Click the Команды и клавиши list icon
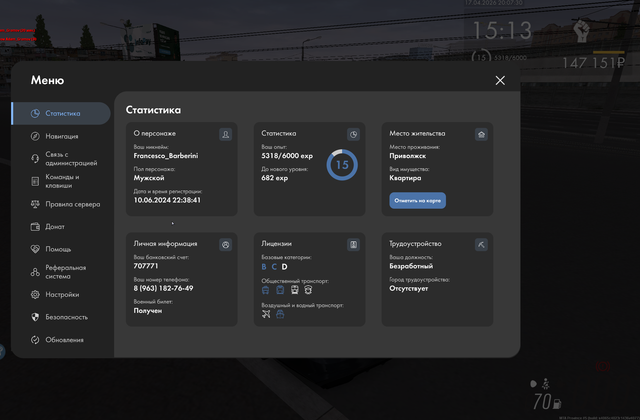The height and width of the screenshot is (420, 640). [x=35, y=181]
